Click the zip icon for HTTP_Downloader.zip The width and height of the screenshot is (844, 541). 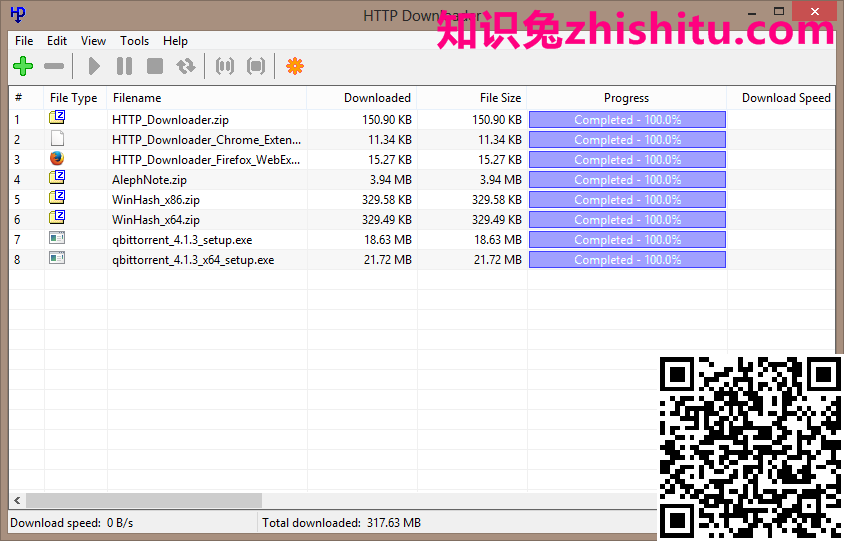pyautogui.click(x=57, y=117)
